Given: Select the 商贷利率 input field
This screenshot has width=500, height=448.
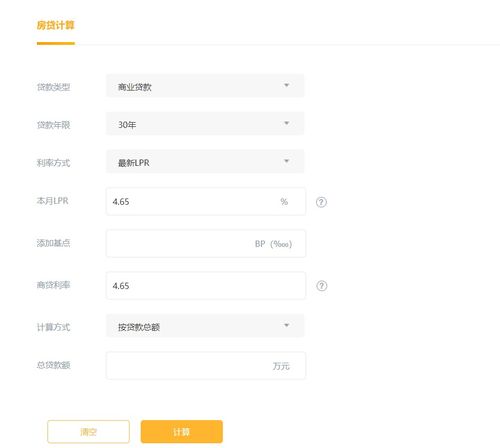Looking at the screenshot, I should 206,286.
